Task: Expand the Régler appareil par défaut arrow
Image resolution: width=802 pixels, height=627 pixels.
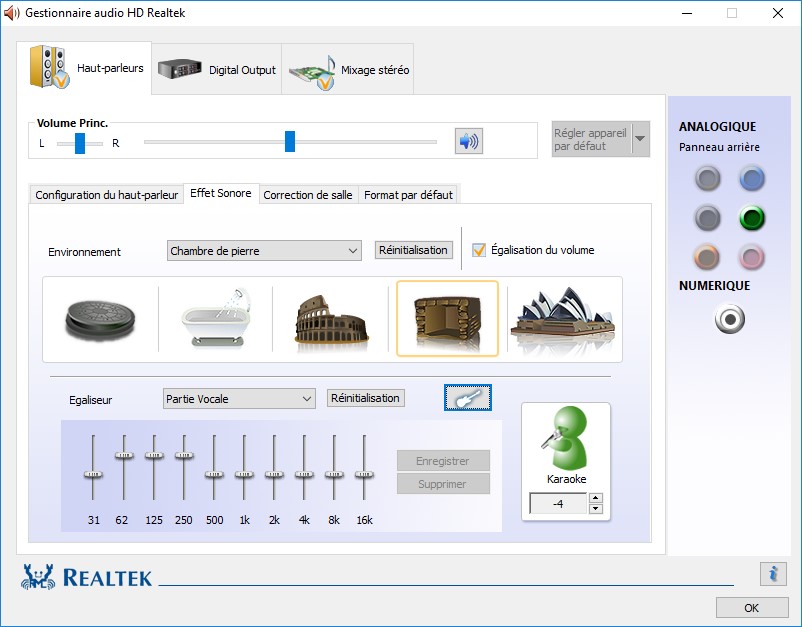Action: pyautogui.click(x=641, y=139)
